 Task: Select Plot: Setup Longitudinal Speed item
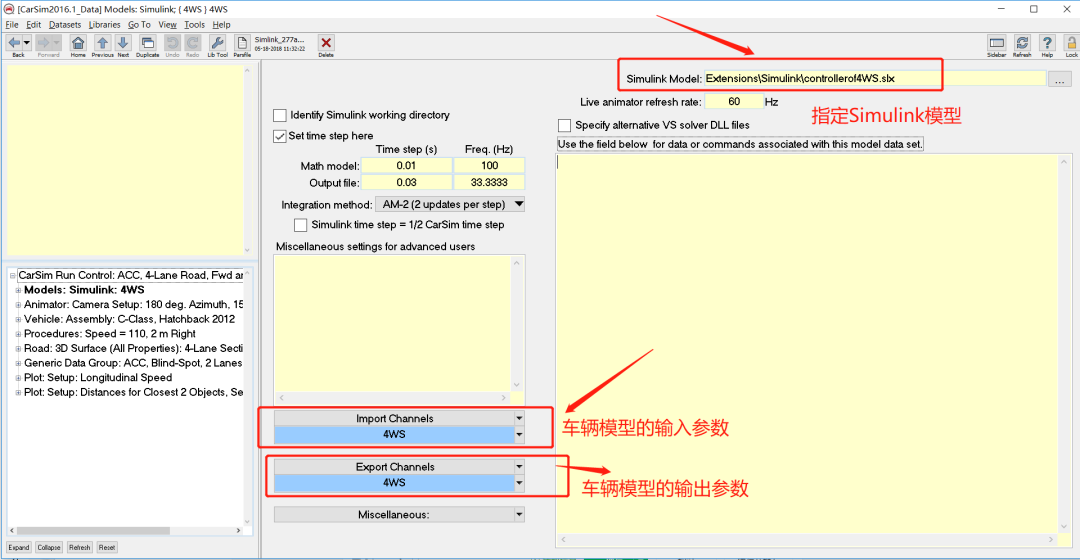tap(98, 377)
